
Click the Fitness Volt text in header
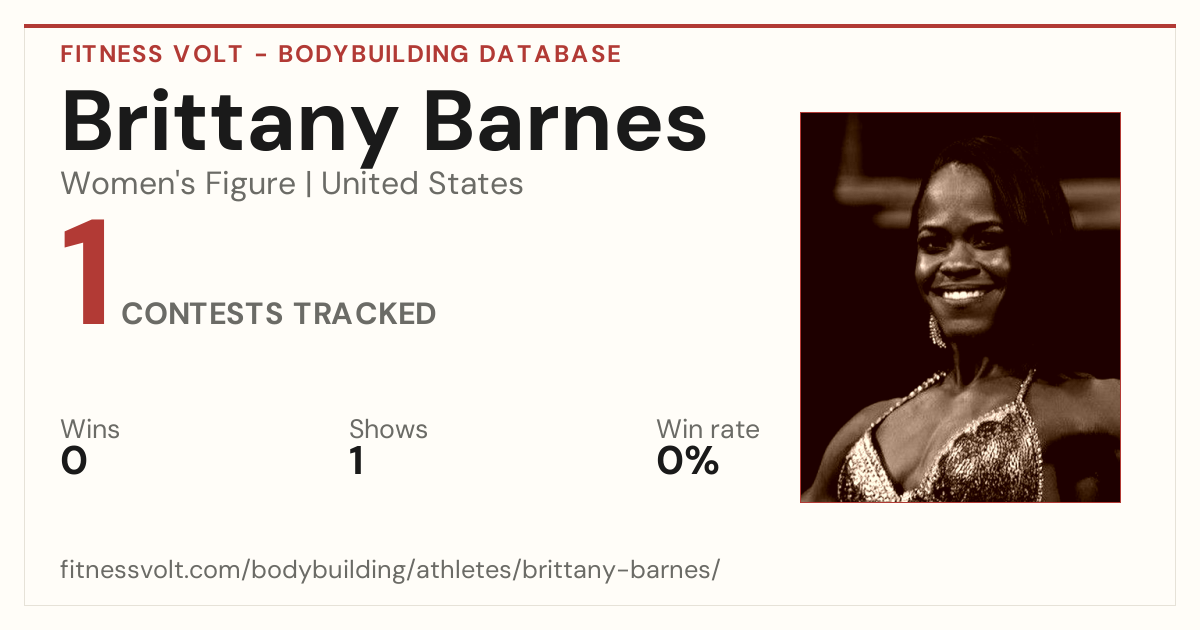[149, 54]
